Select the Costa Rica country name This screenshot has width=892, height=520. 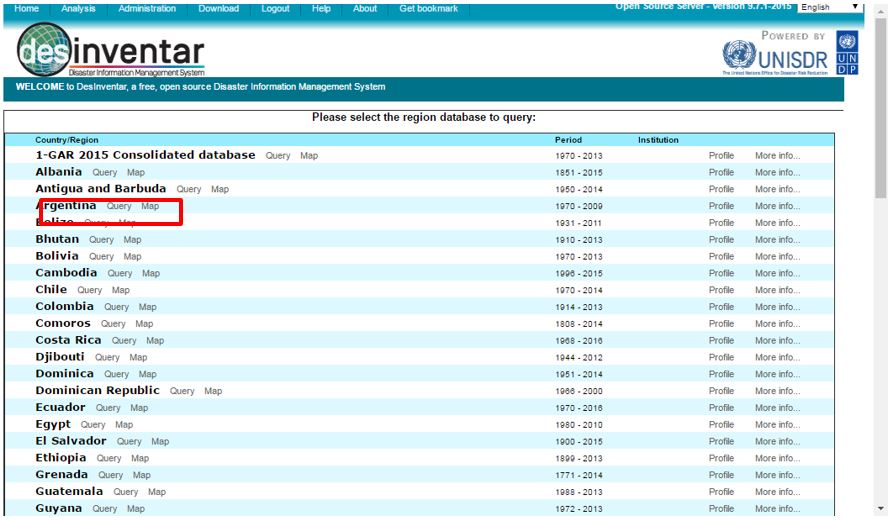tap(68, 340)
